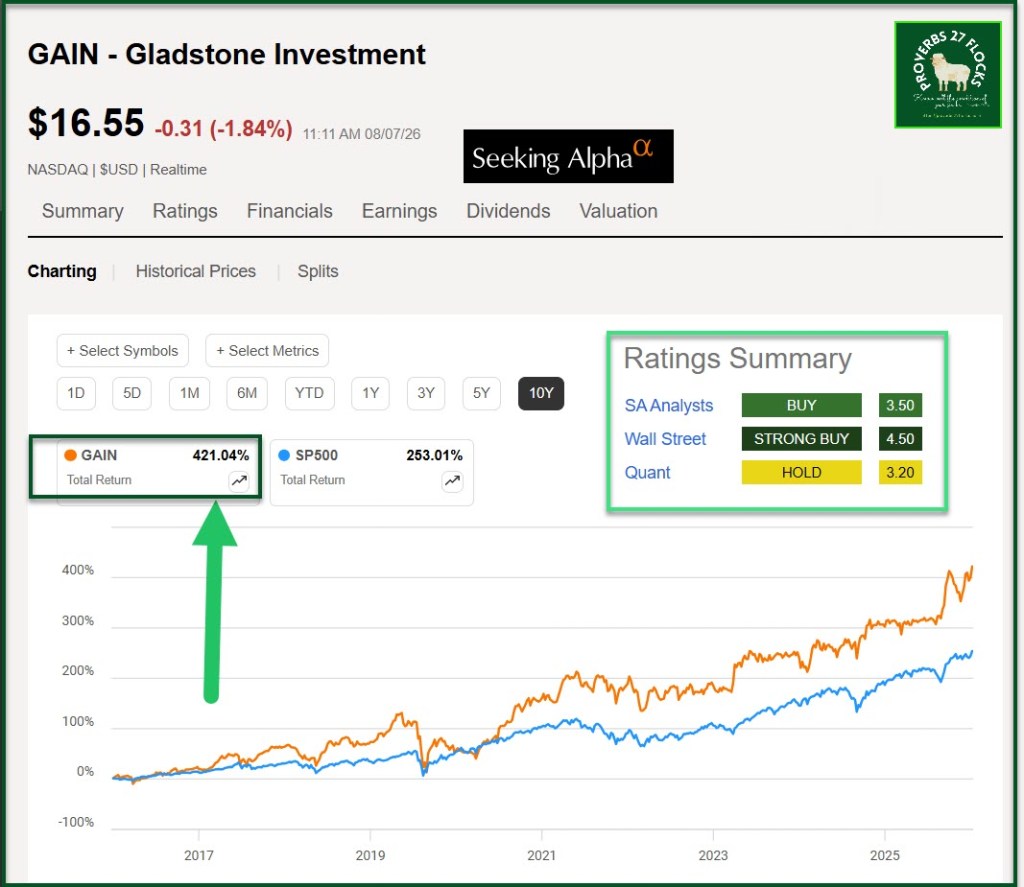Click the blue SP500 legend dot
Screen dimensions: 1024x887
click(284, 455)
